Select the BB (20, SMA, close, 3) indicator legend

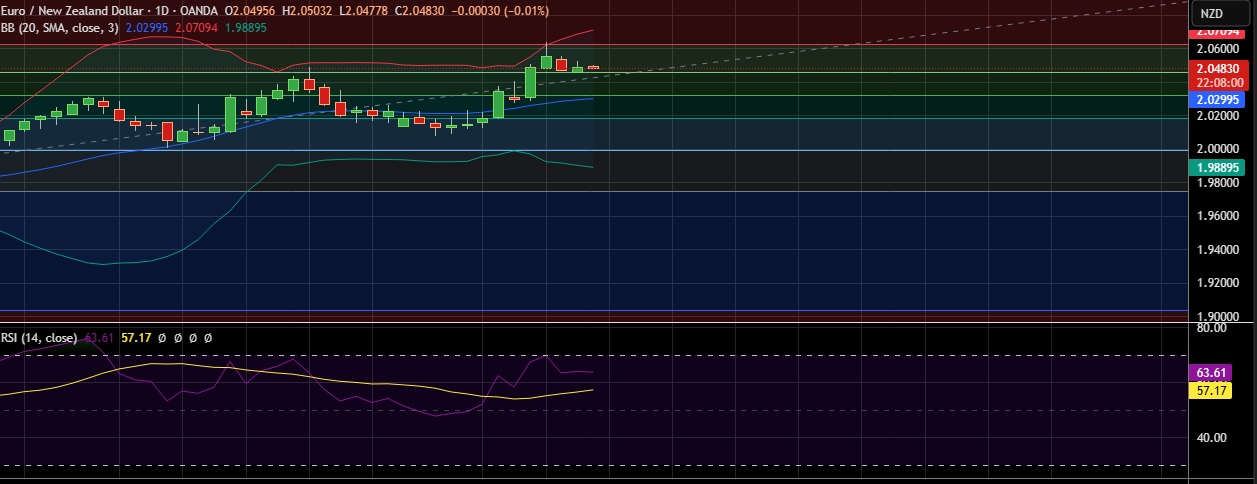click(x=60, y=27)
